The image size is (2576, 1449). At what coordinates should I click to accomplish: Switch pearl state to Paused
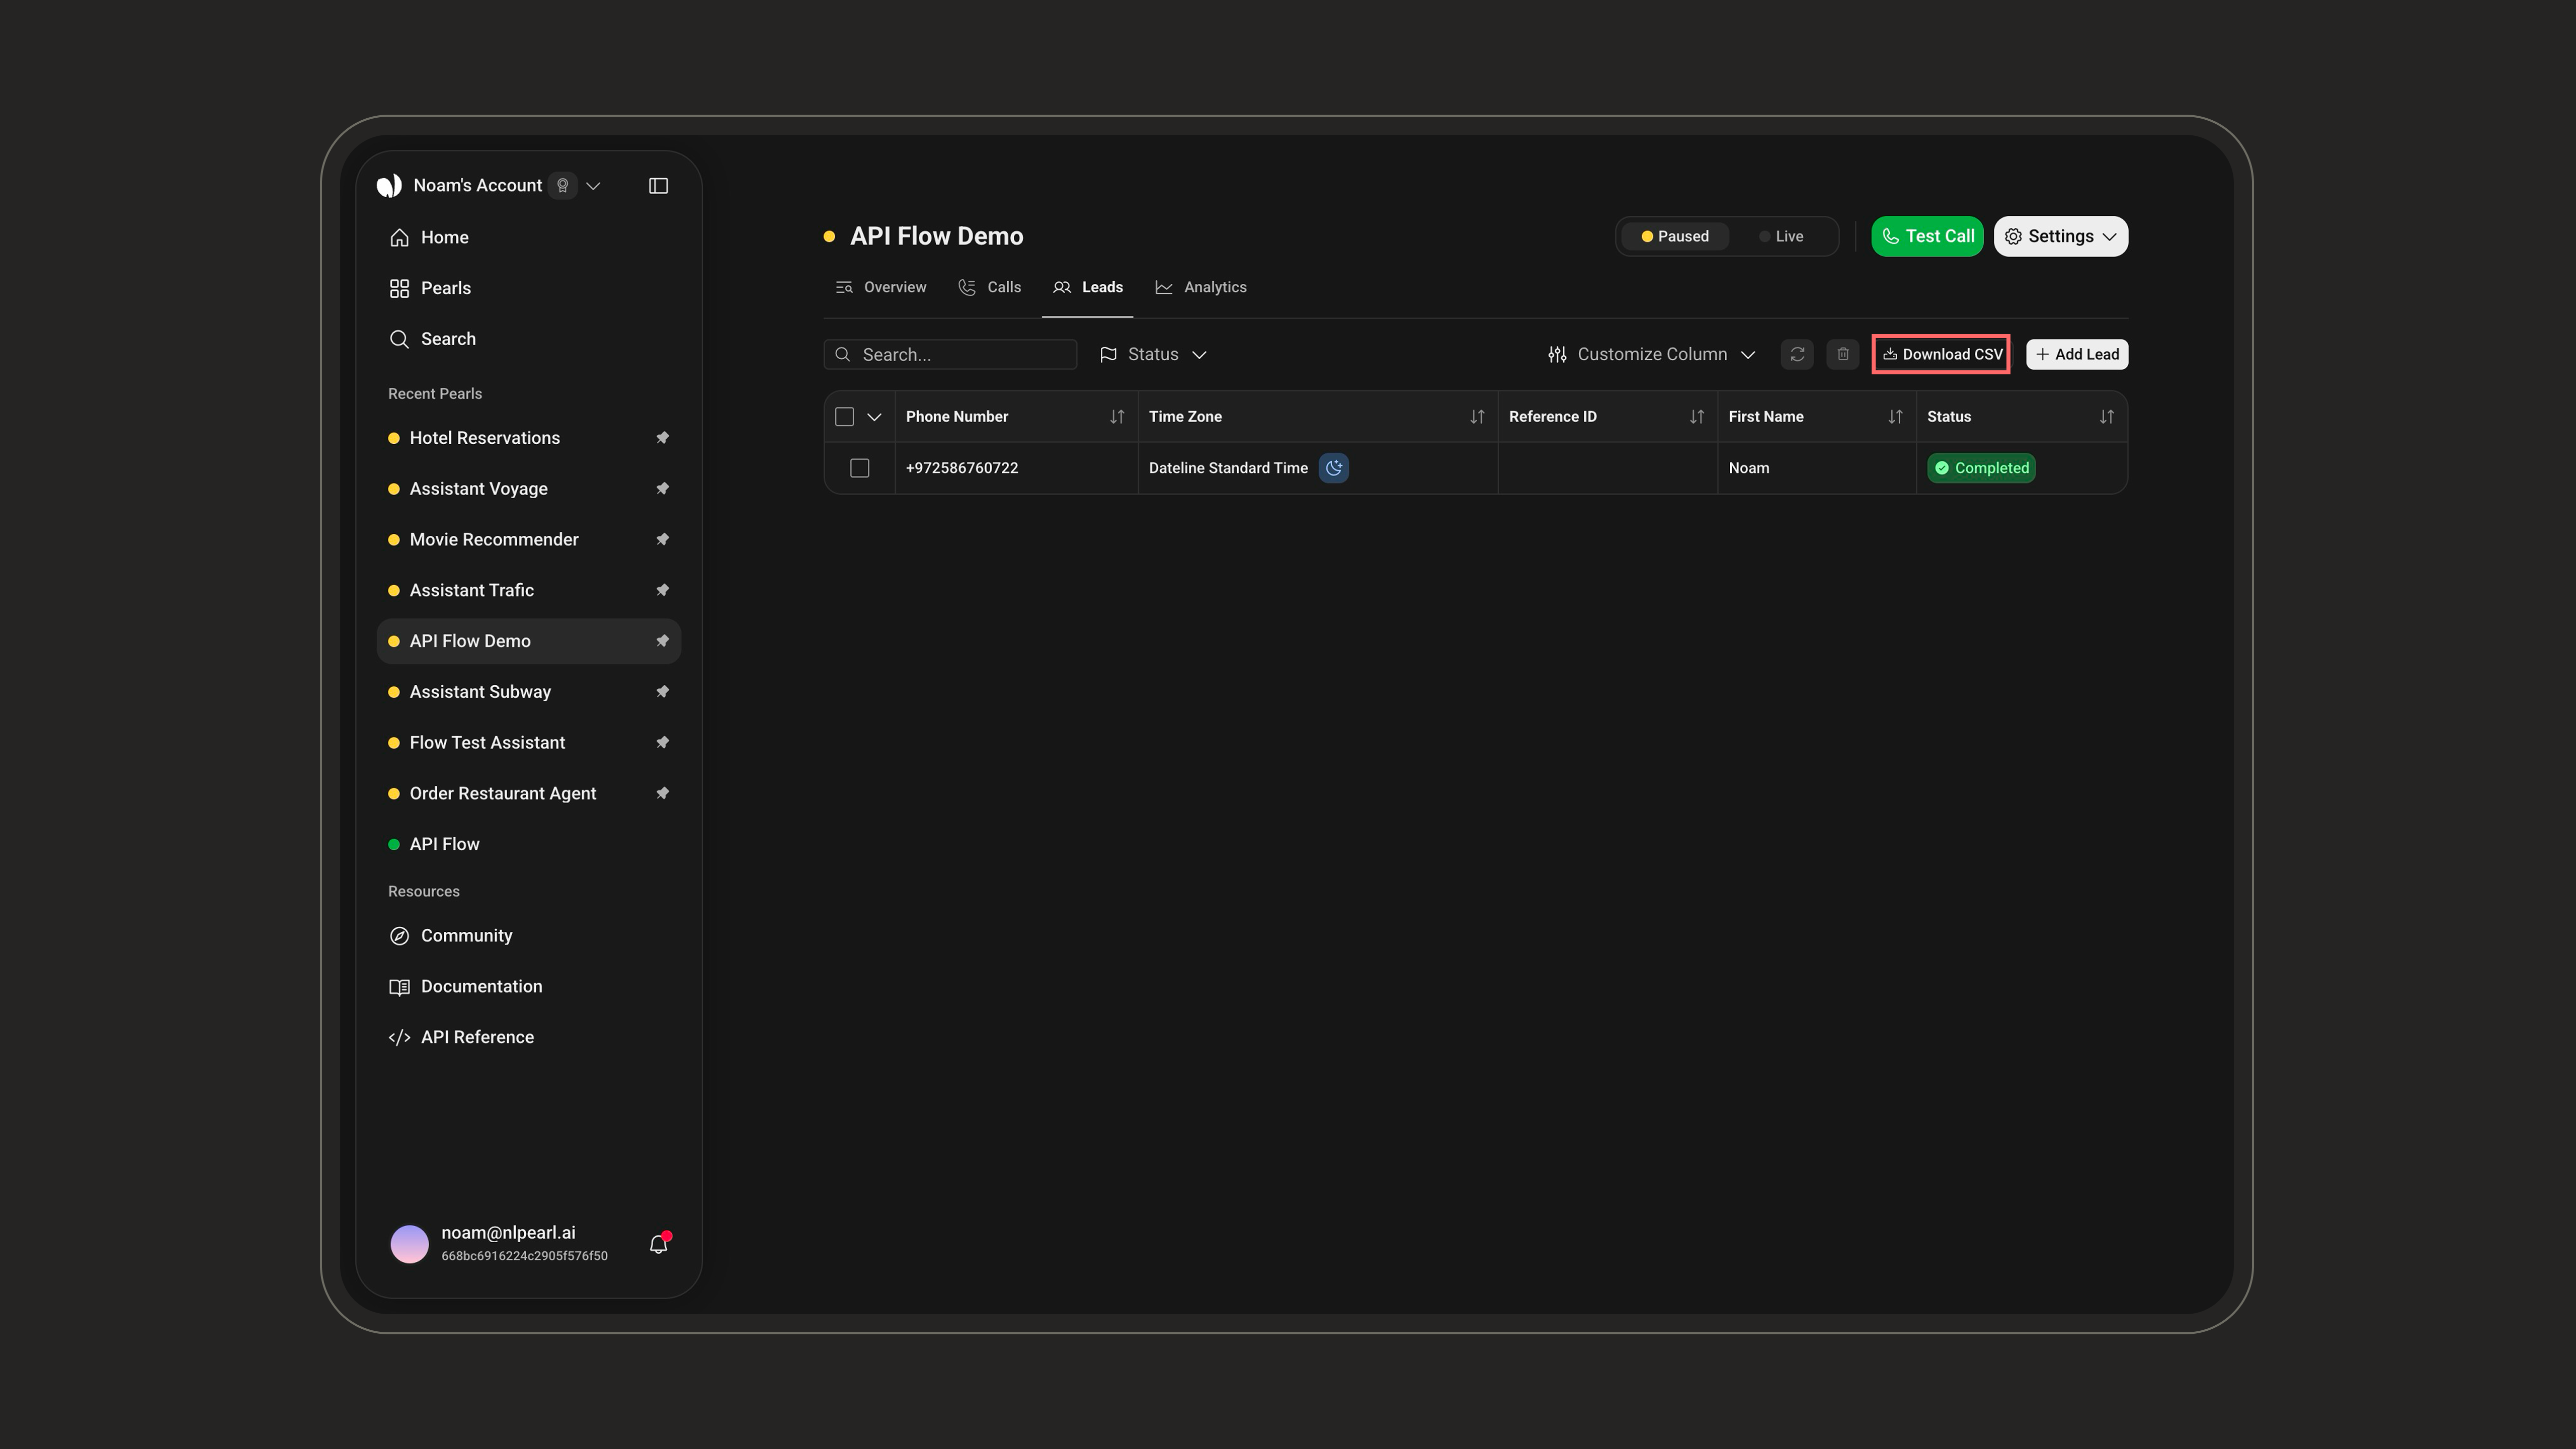tap(1675, 237)
